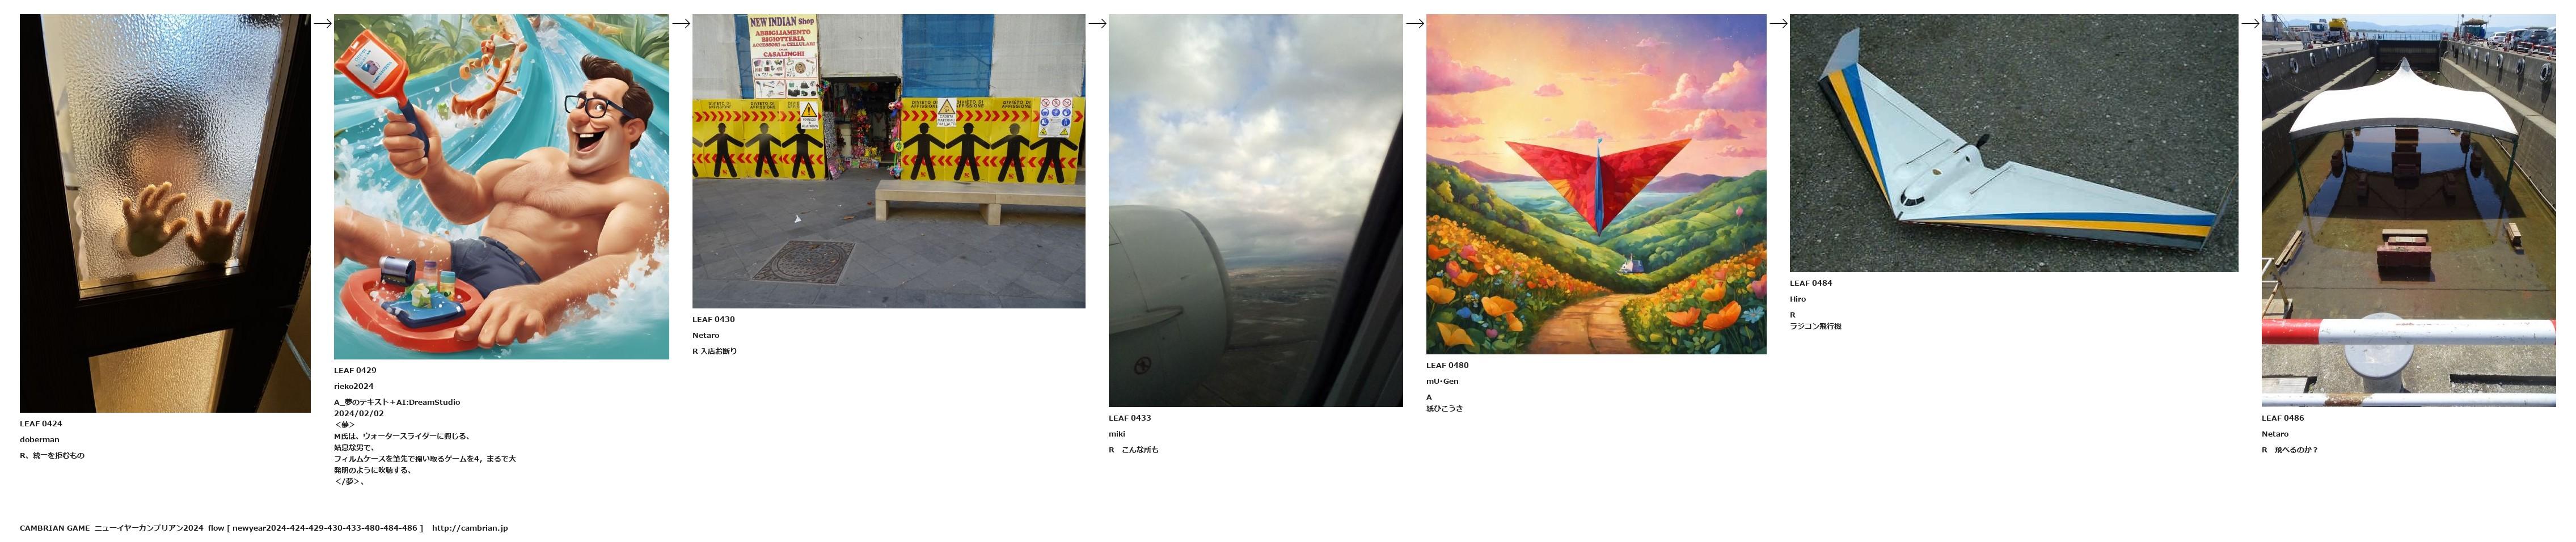Viewport: 2576px width, 542px height.
Task: Click the arrow after LEAF 0433 image
Action: point(1415,24)
